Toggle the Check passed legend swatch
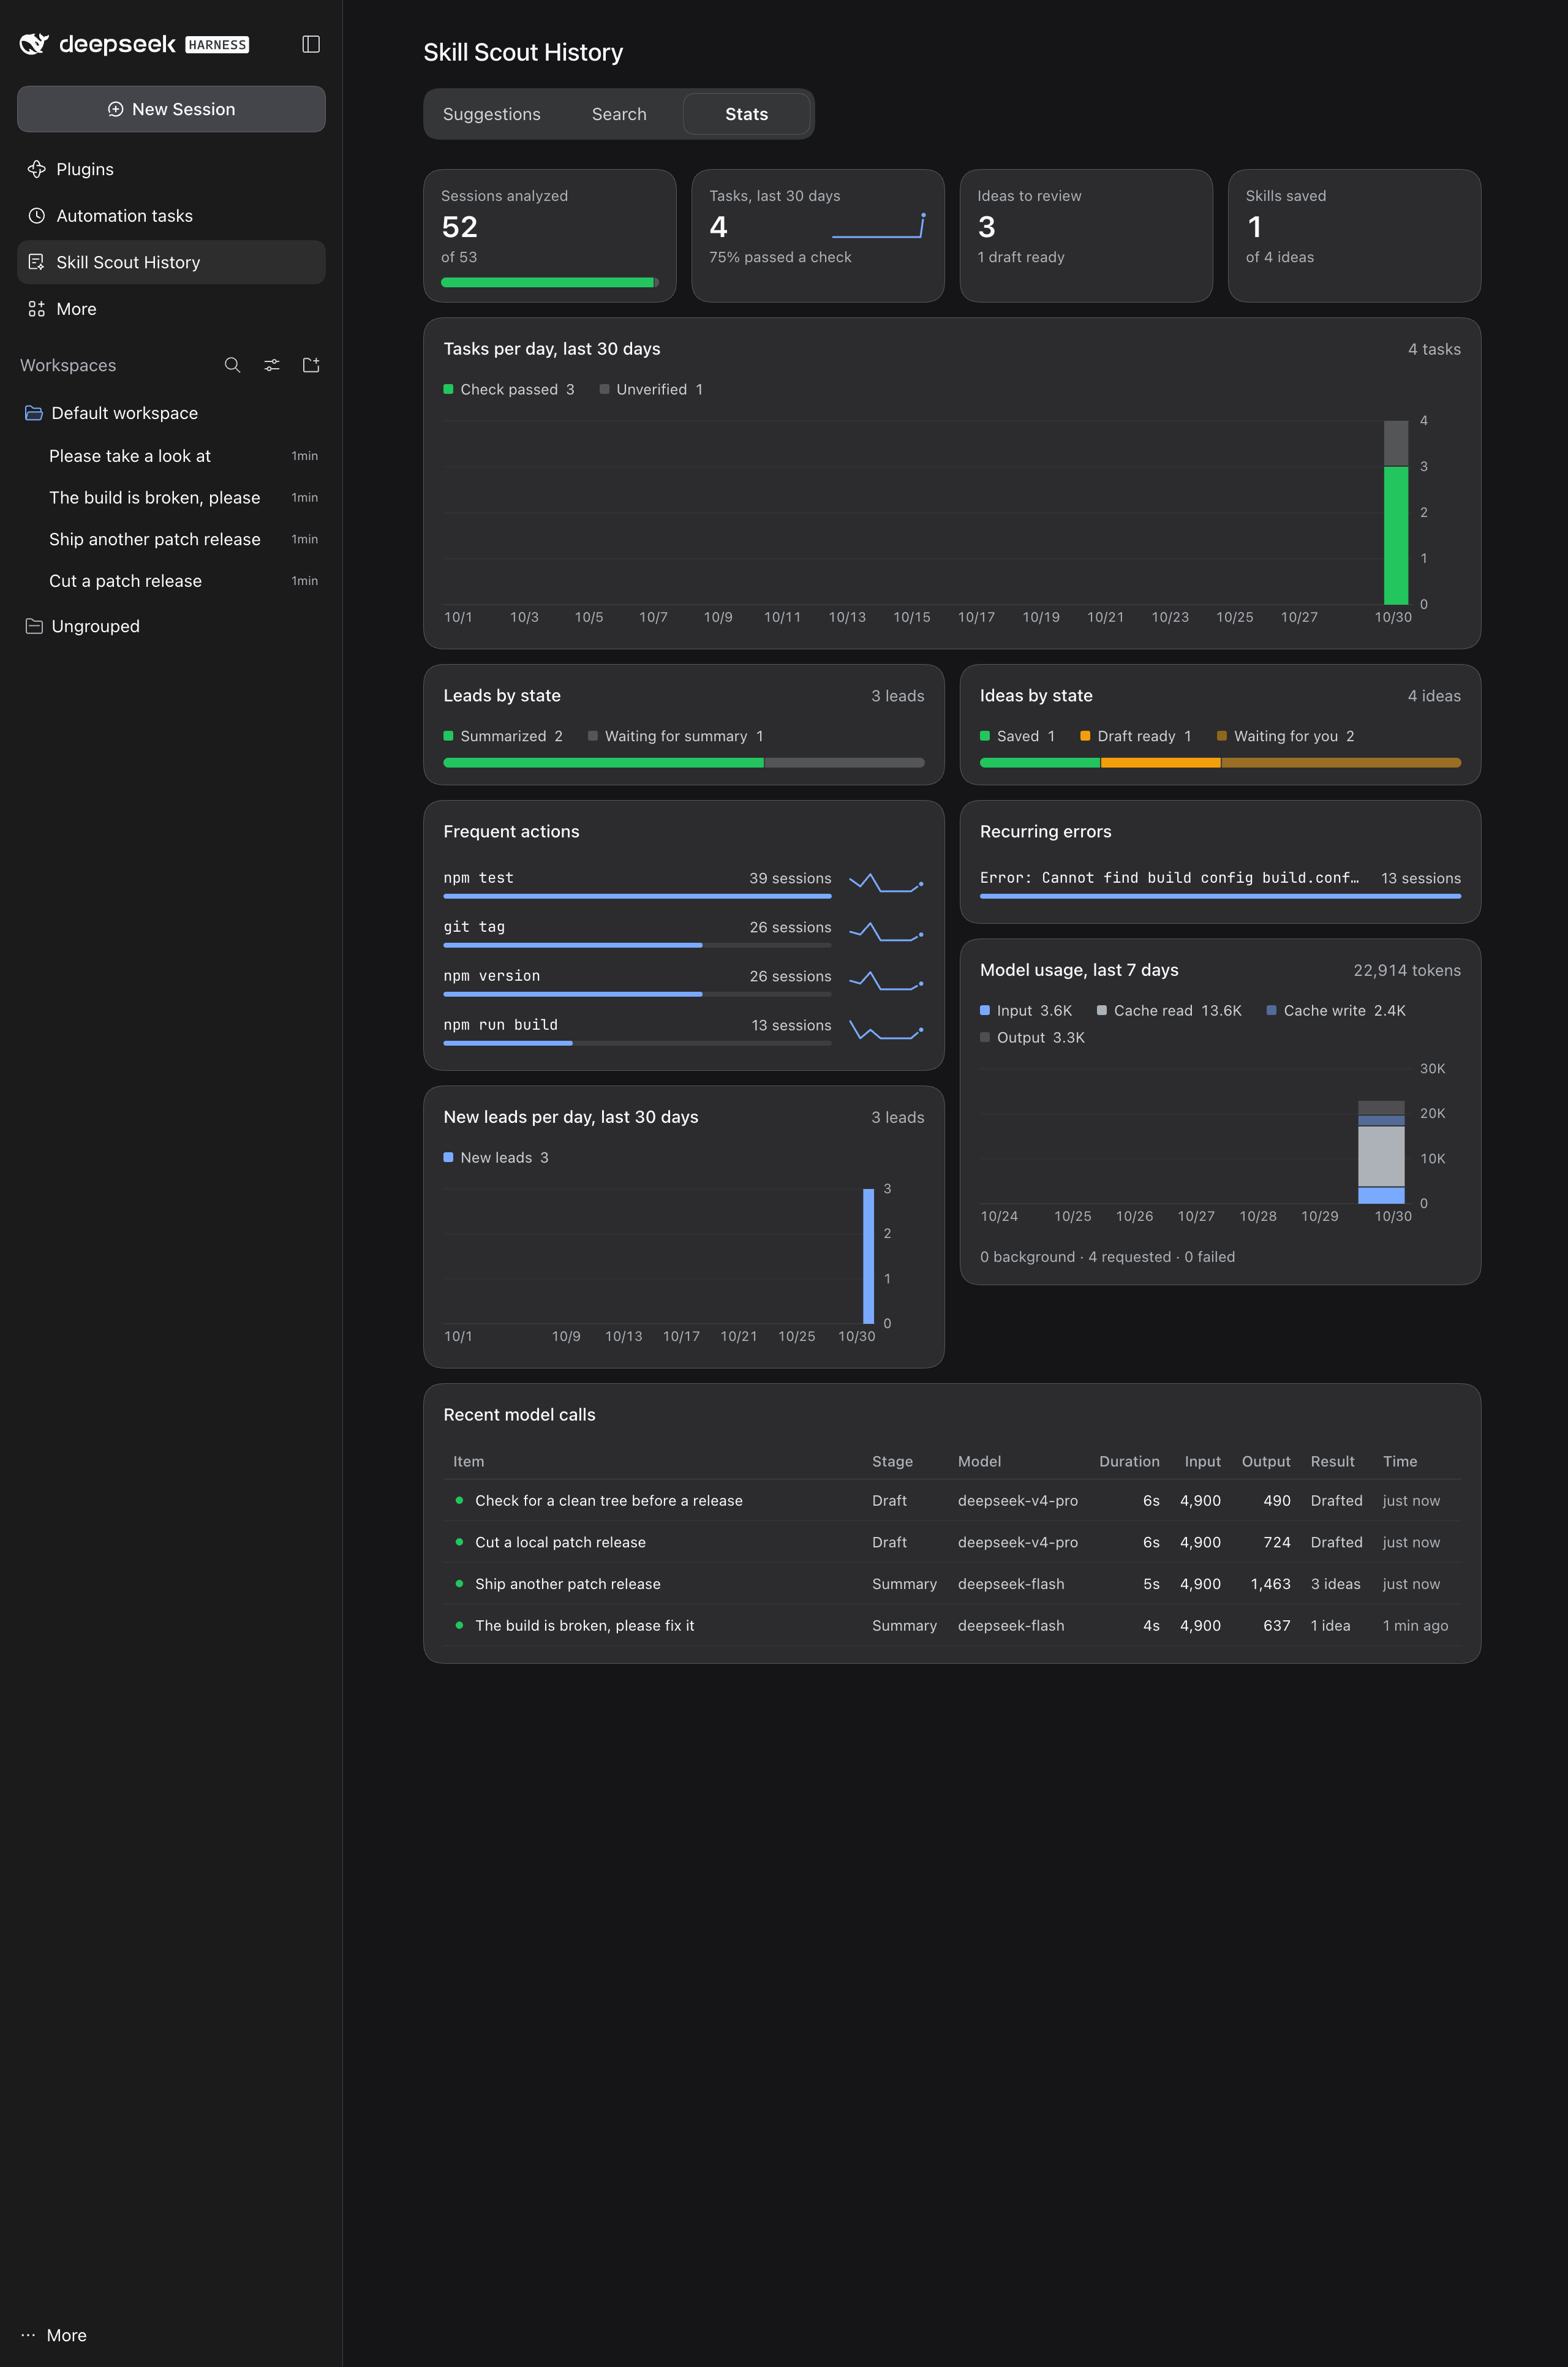Screen dimensions: 1568x2367 (x=448, y=389)
